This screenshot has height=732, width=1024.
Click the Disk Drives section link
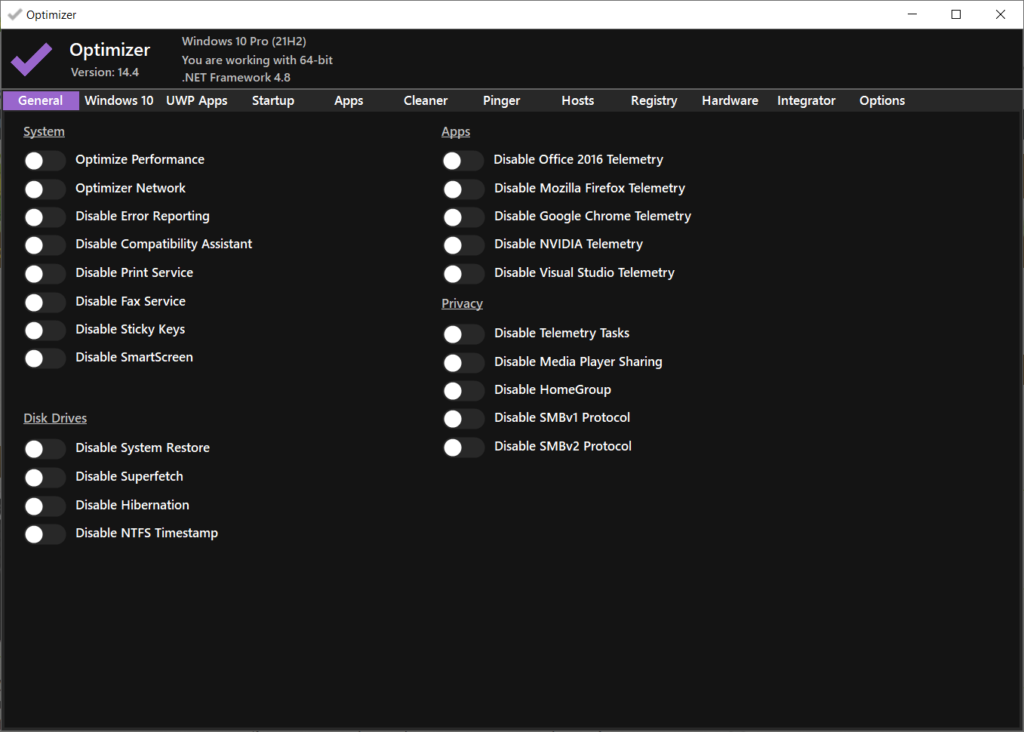[55, 419]
